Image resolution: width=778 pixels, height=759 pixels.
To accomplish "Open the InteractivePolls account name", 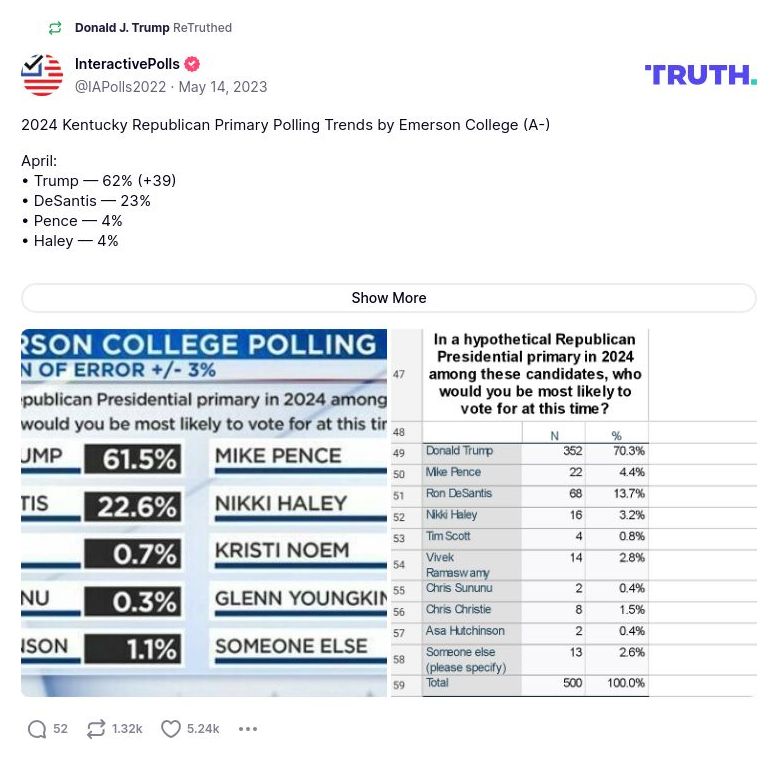I will 127,65.
